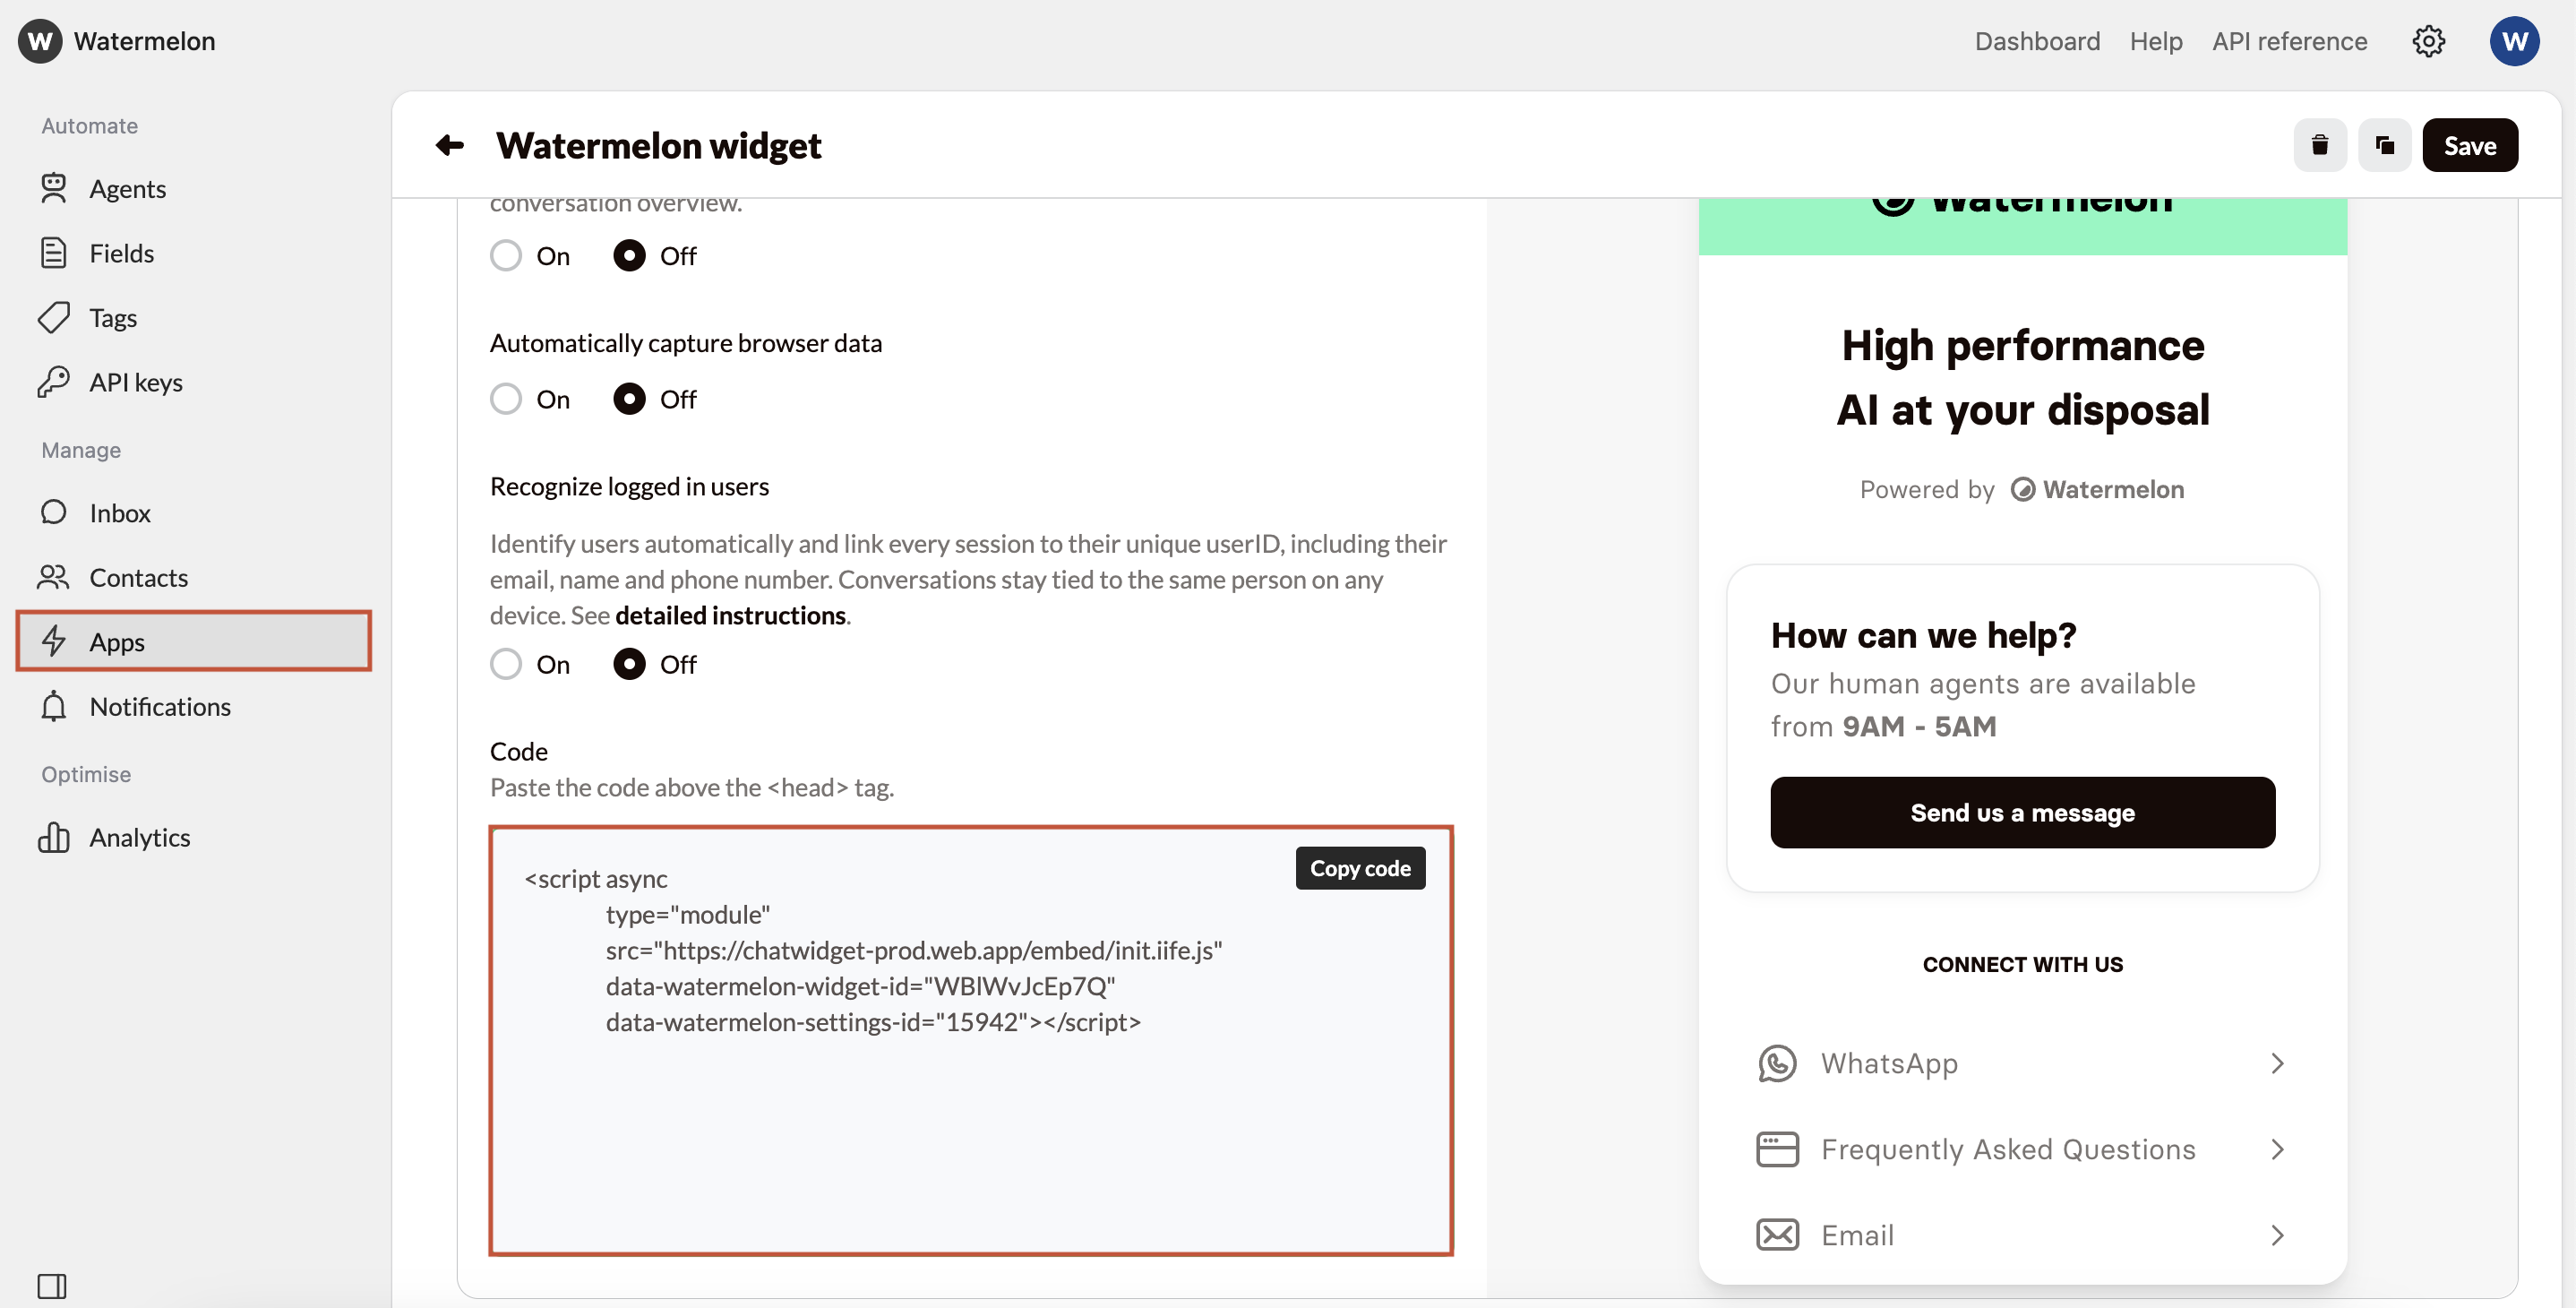2576x1308 pixels.
Task: Copy the widget embed code
Action: click(1360, 867)
